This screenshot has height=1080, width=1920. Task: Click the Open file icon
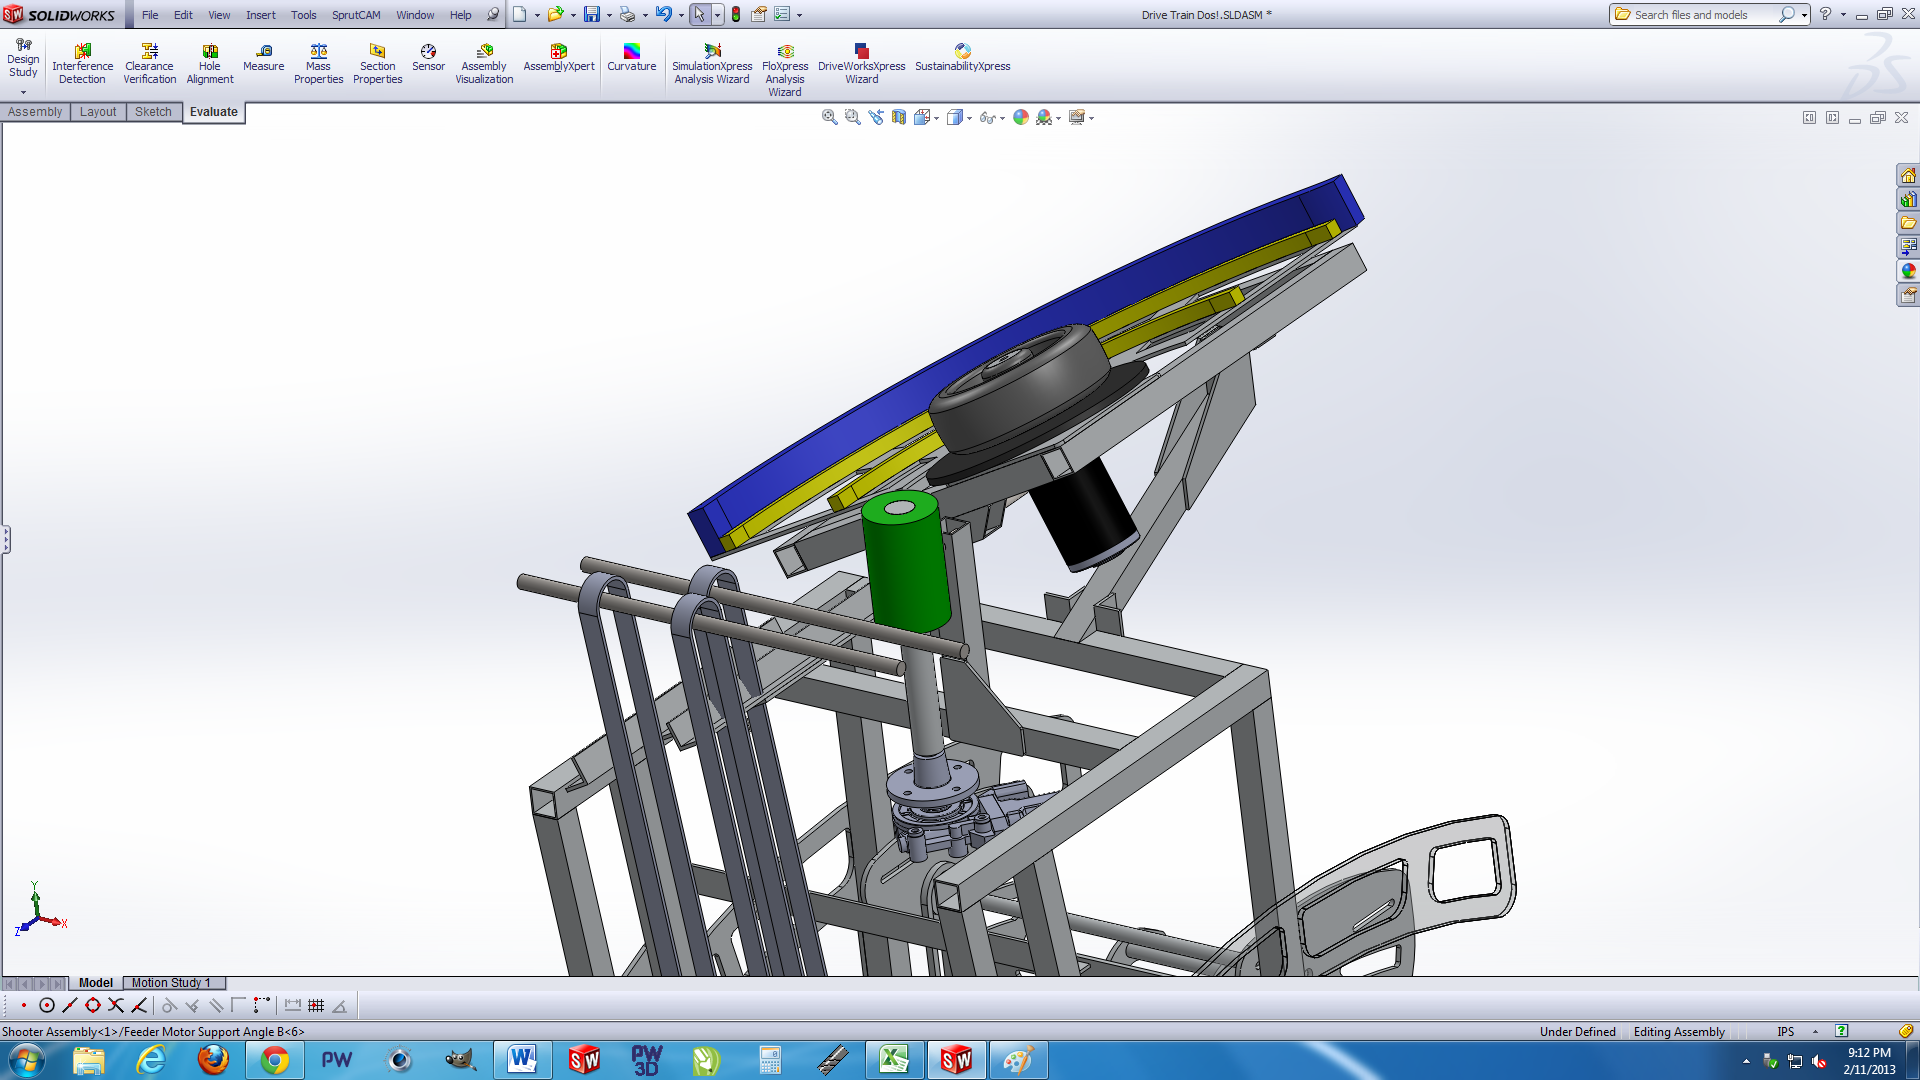(555, 14)
